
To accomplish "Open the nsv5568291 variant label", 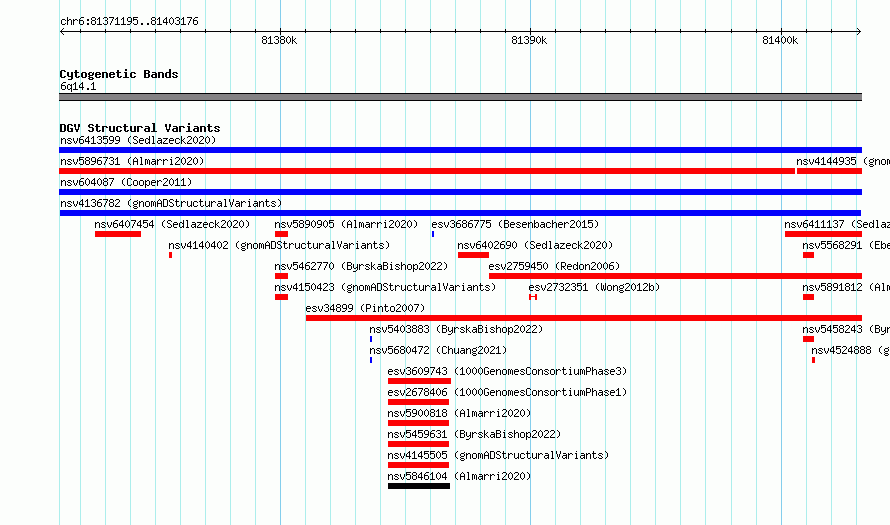I will (846, 245).
